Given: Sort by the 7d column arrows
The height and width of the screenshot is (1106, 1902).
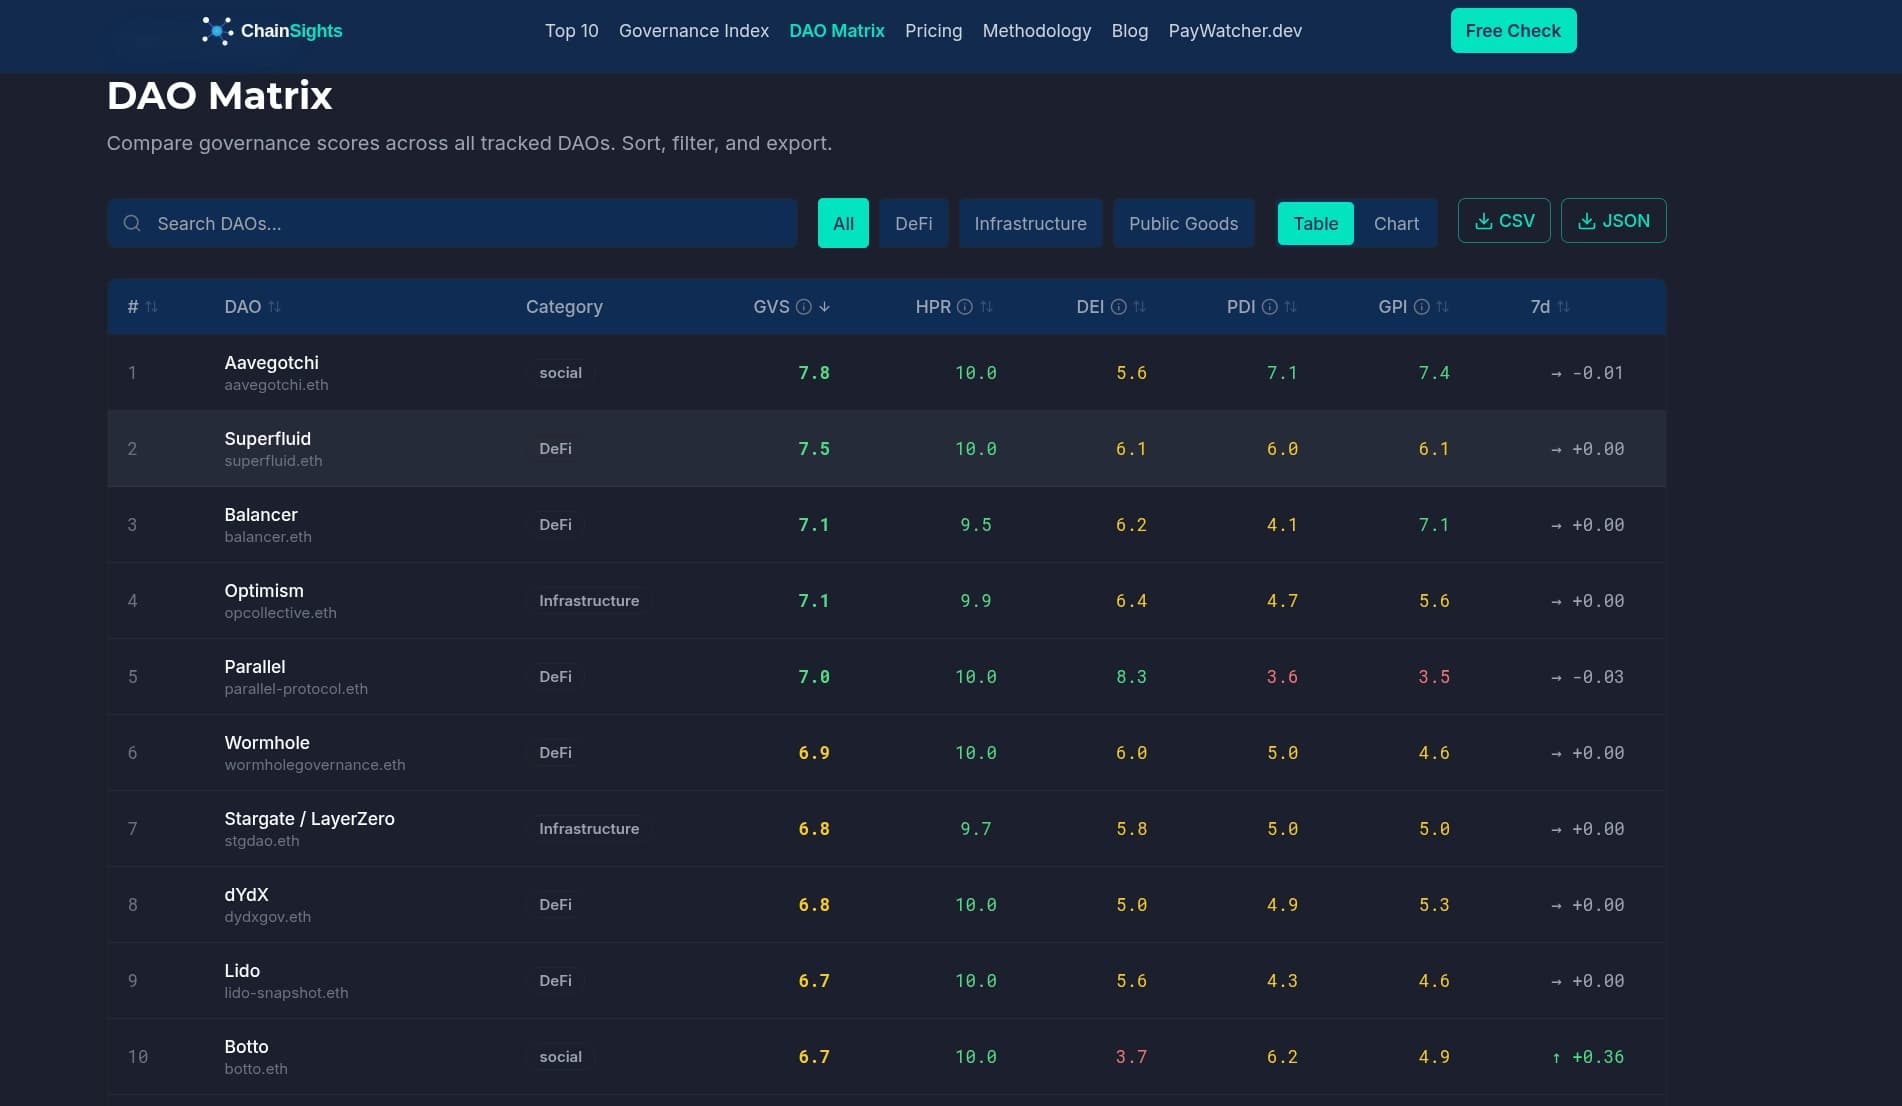Looking at the screenshot, I should click(x=1563, y=307).
